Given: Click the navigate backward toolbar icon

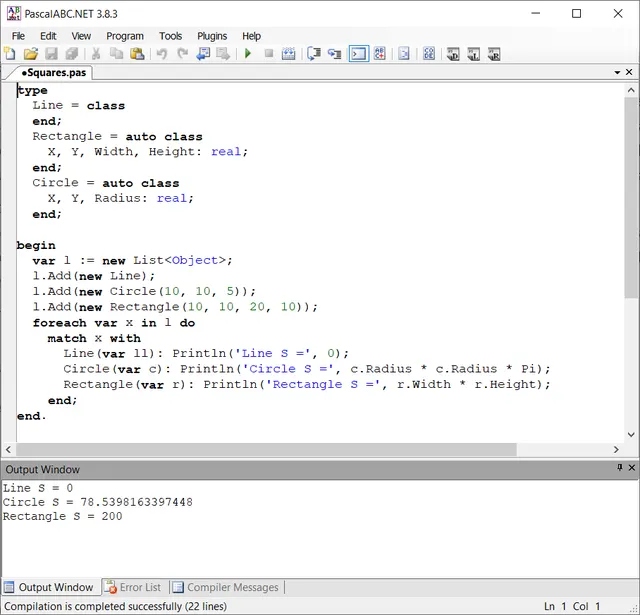Looking at the screenshot, I should click(203, 53).
